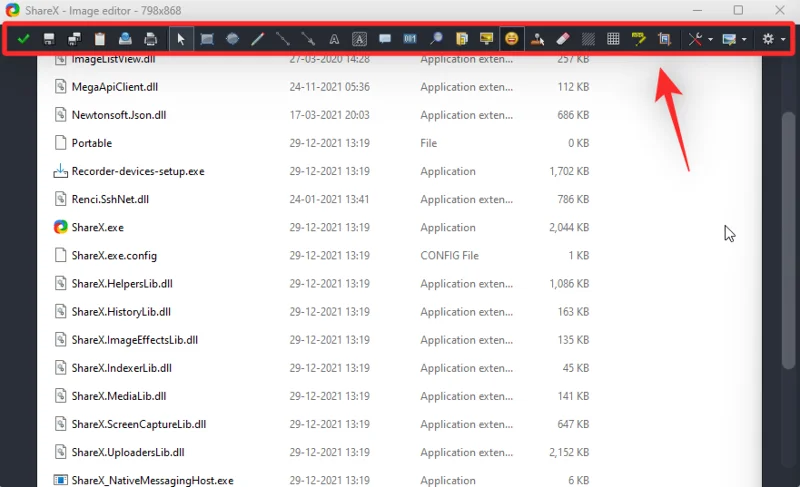Image resolution: width=800 pixels, height=487 pixels.
Task: Click the 1,702 KB size value
Action: (x=569, y=171)
